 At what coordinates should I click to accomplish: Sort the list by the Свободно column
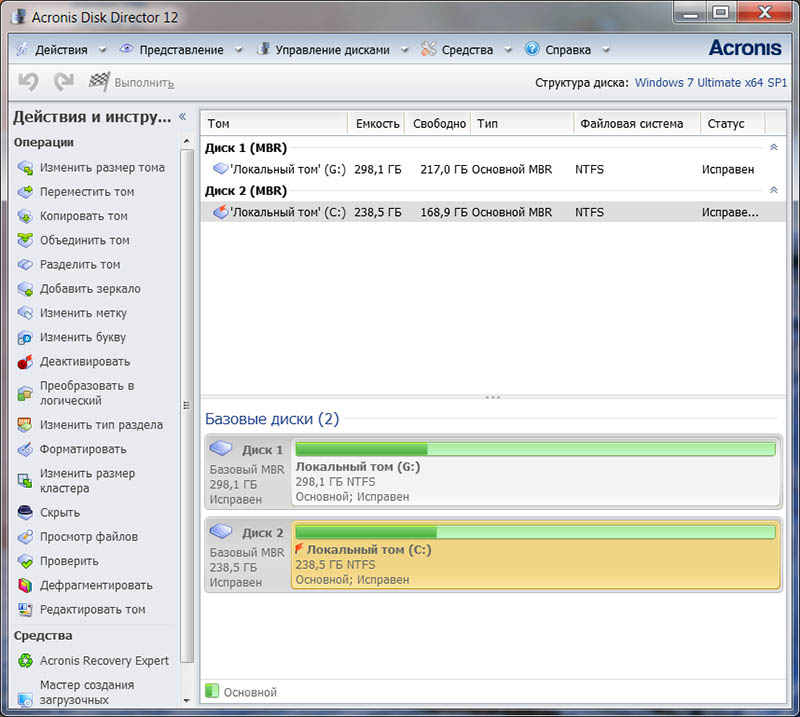[438, 123]
